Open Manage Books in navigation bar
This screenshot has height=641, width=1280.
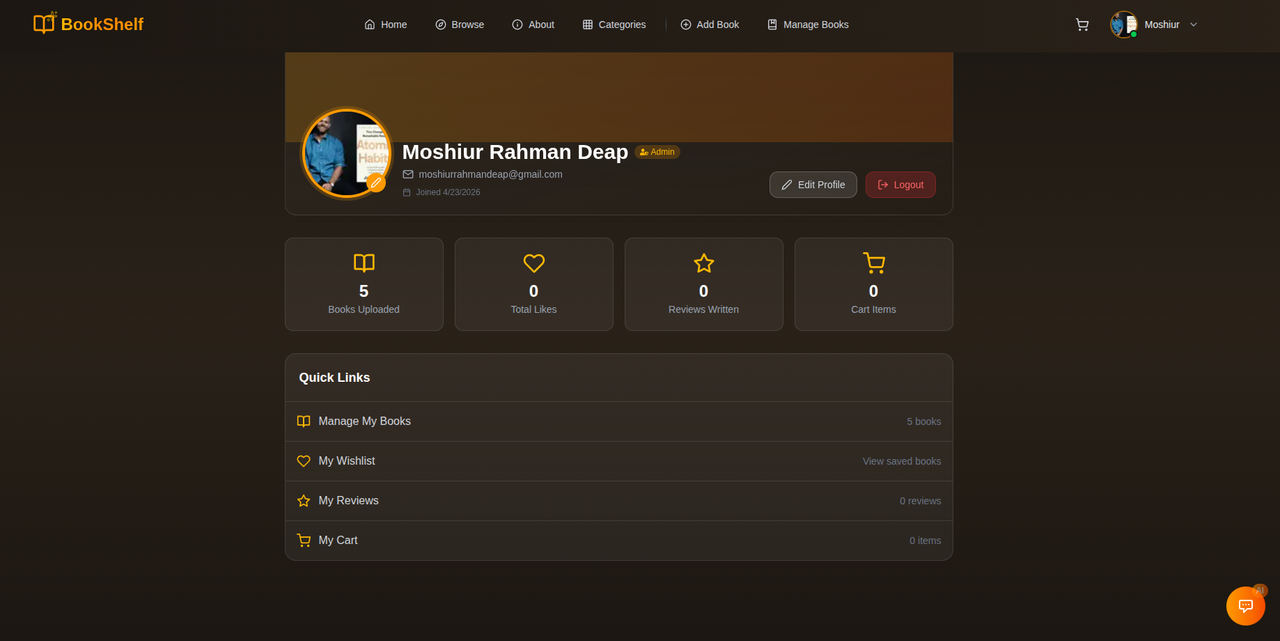808,24
